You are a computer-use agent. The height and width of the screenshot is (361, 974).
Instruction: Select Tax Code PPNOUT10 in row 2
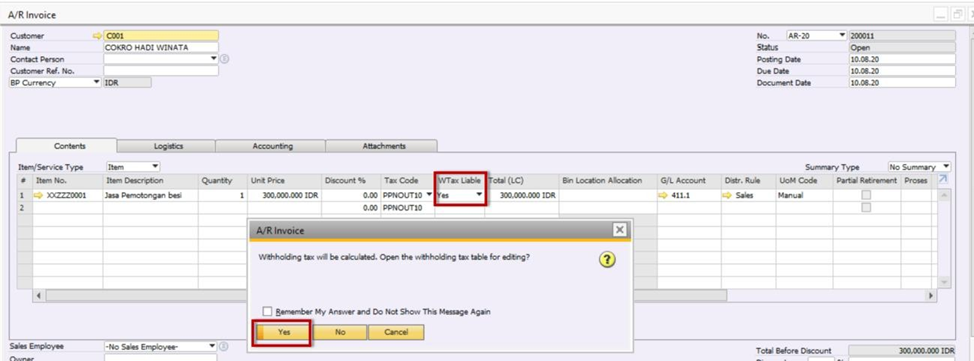click(407, 208)
